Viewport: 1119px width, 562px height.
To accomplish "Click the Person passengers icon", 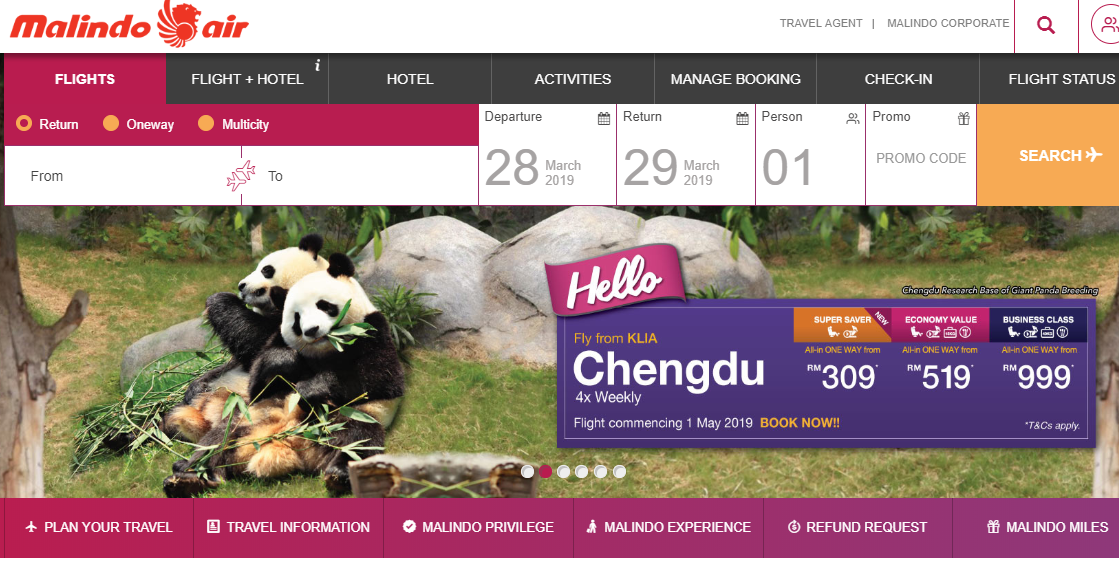I will coord(853,118).
